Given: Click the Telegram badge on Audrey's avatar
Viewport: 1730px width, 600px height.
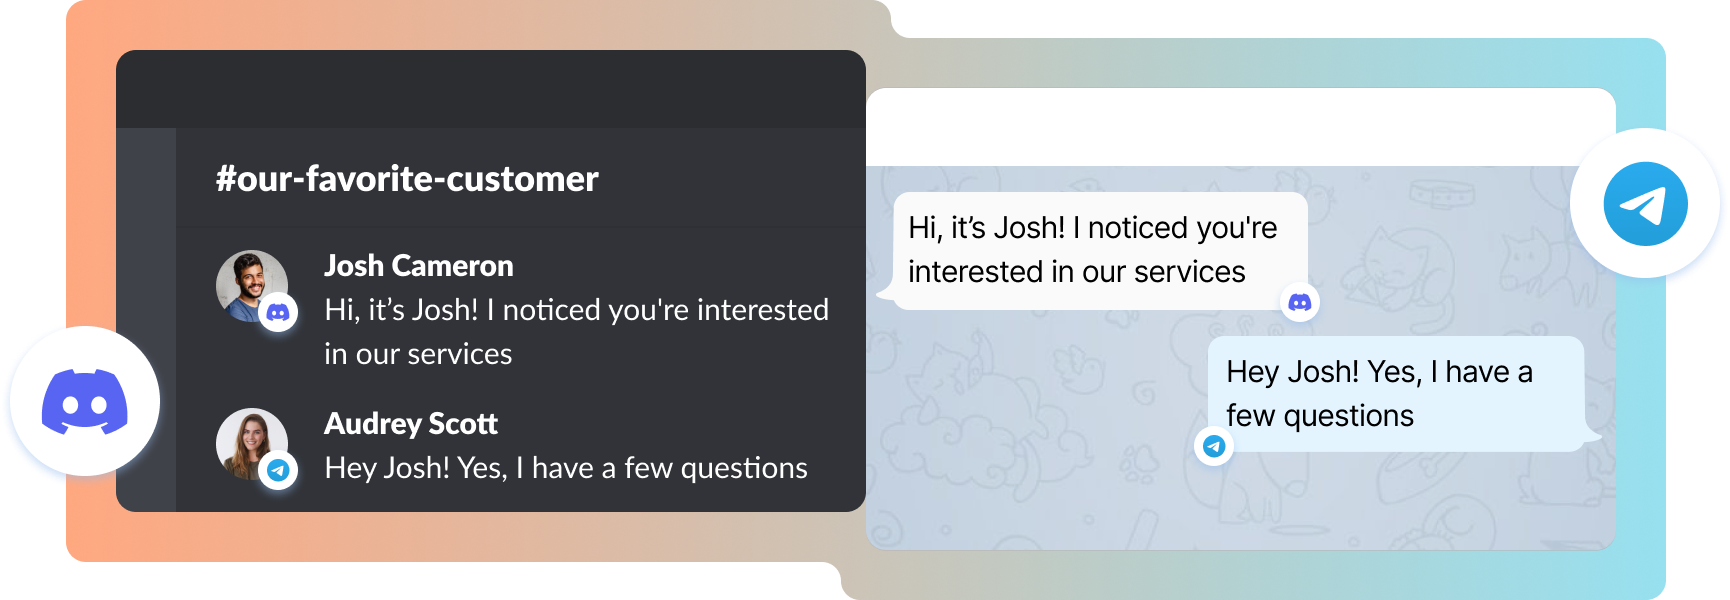Looking at the screenshot, I should click(x=278, y=469).
